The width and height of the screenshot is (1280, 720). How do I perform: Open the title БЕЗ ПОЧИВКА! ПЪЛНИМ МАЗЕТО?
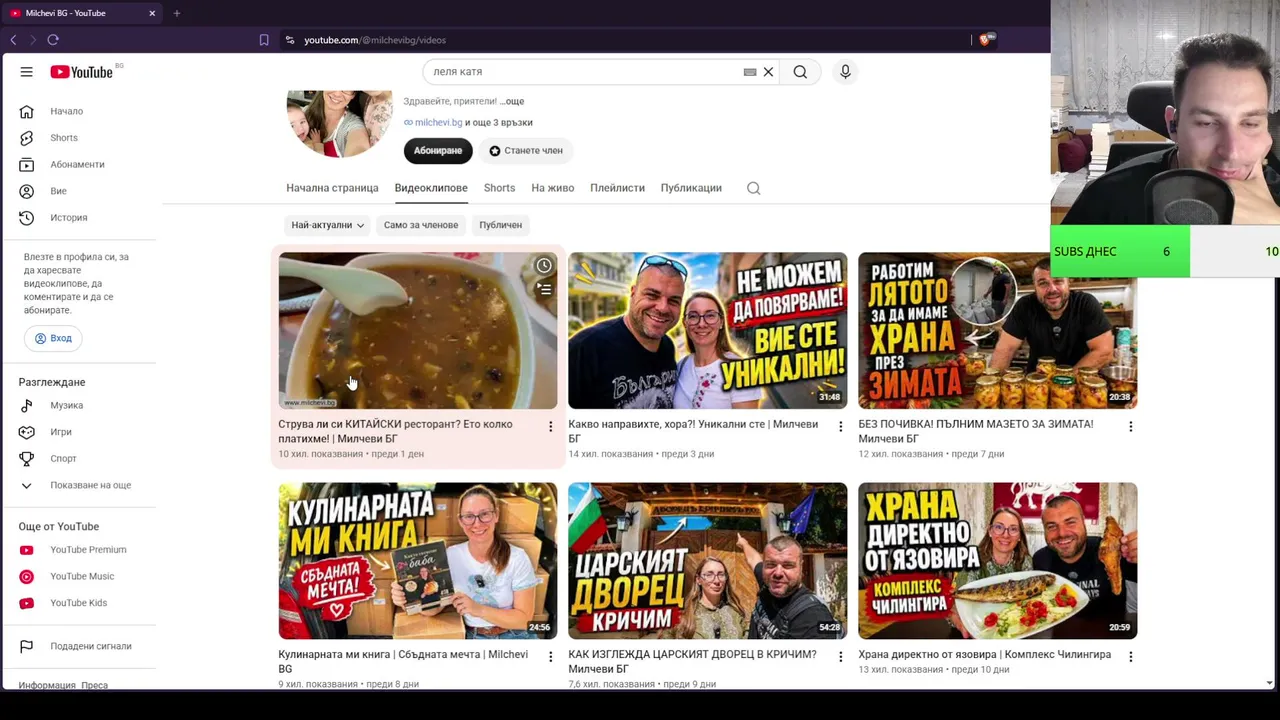pos(976,431)
